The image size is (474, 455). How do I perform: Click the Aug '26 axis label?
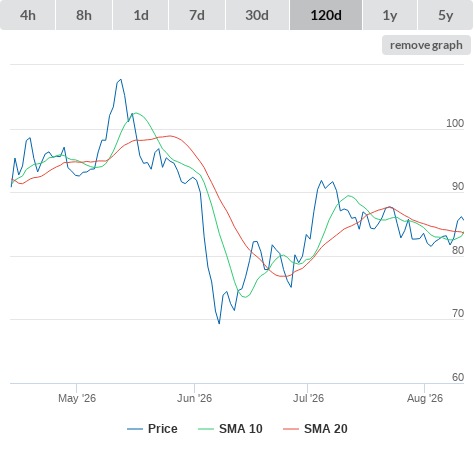pyautogui.click(x=425, y=398)
